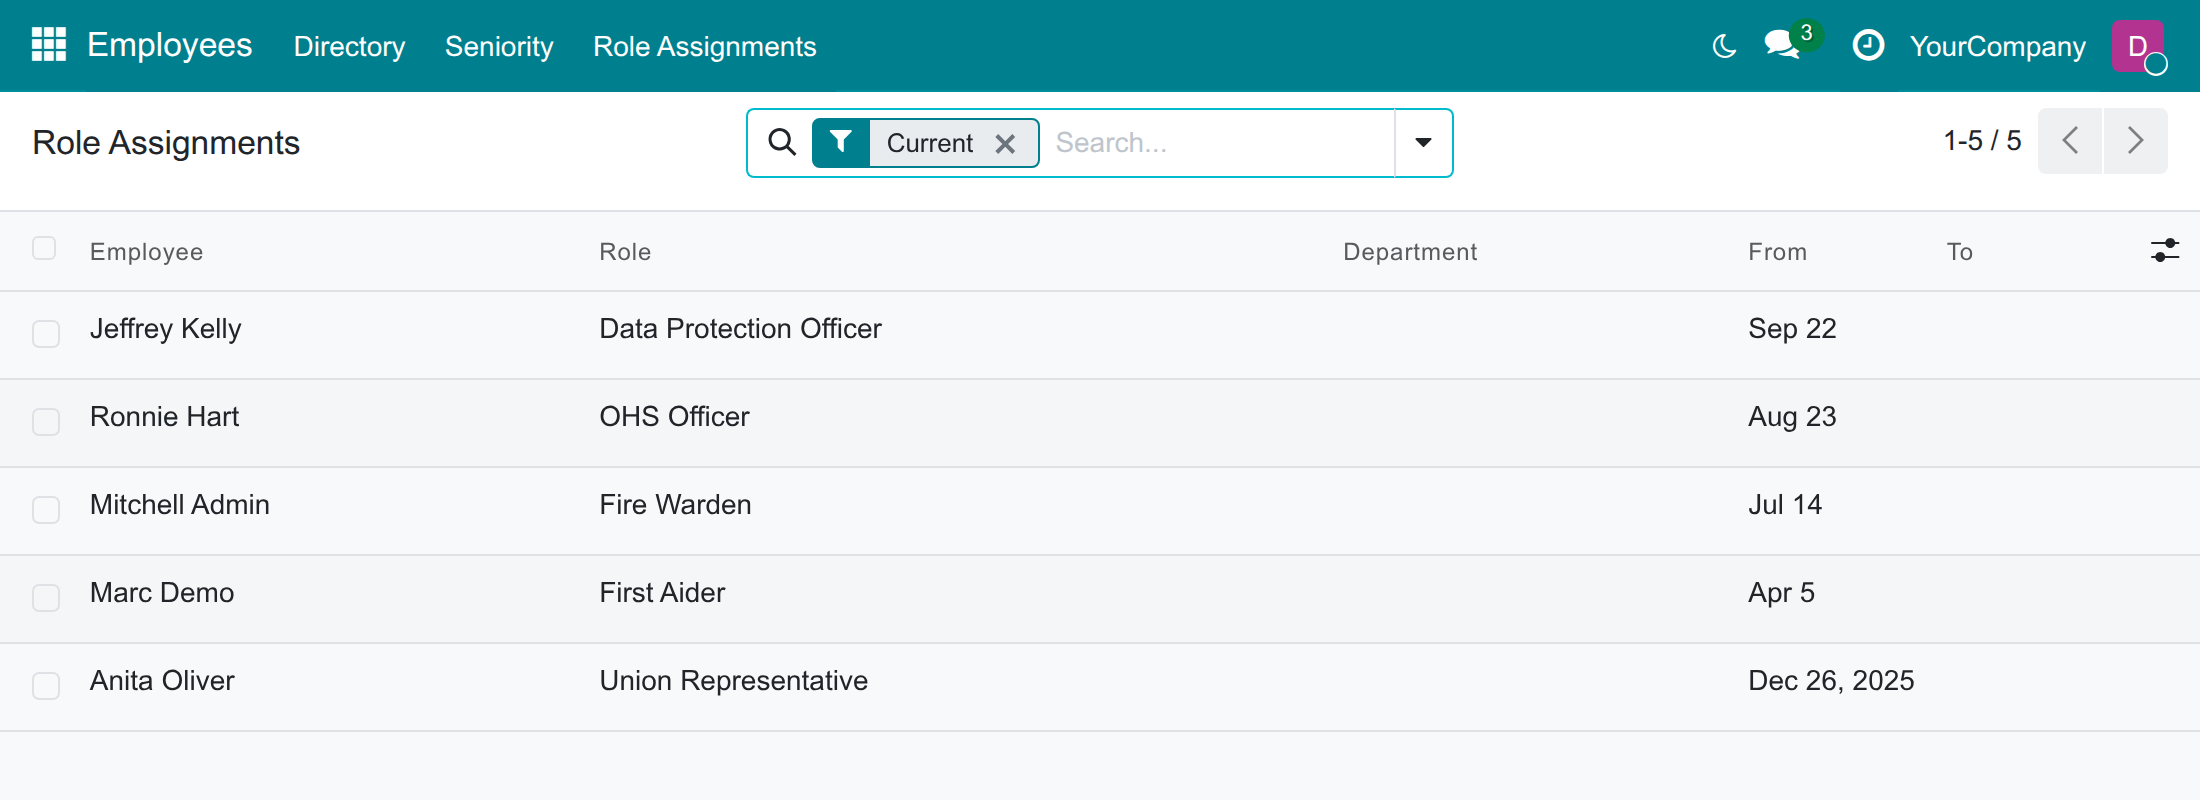This screenshot has width=2200, height=800.
Task: Open the Employees app home
Action: pyautogui.click(x=169, y=46)
